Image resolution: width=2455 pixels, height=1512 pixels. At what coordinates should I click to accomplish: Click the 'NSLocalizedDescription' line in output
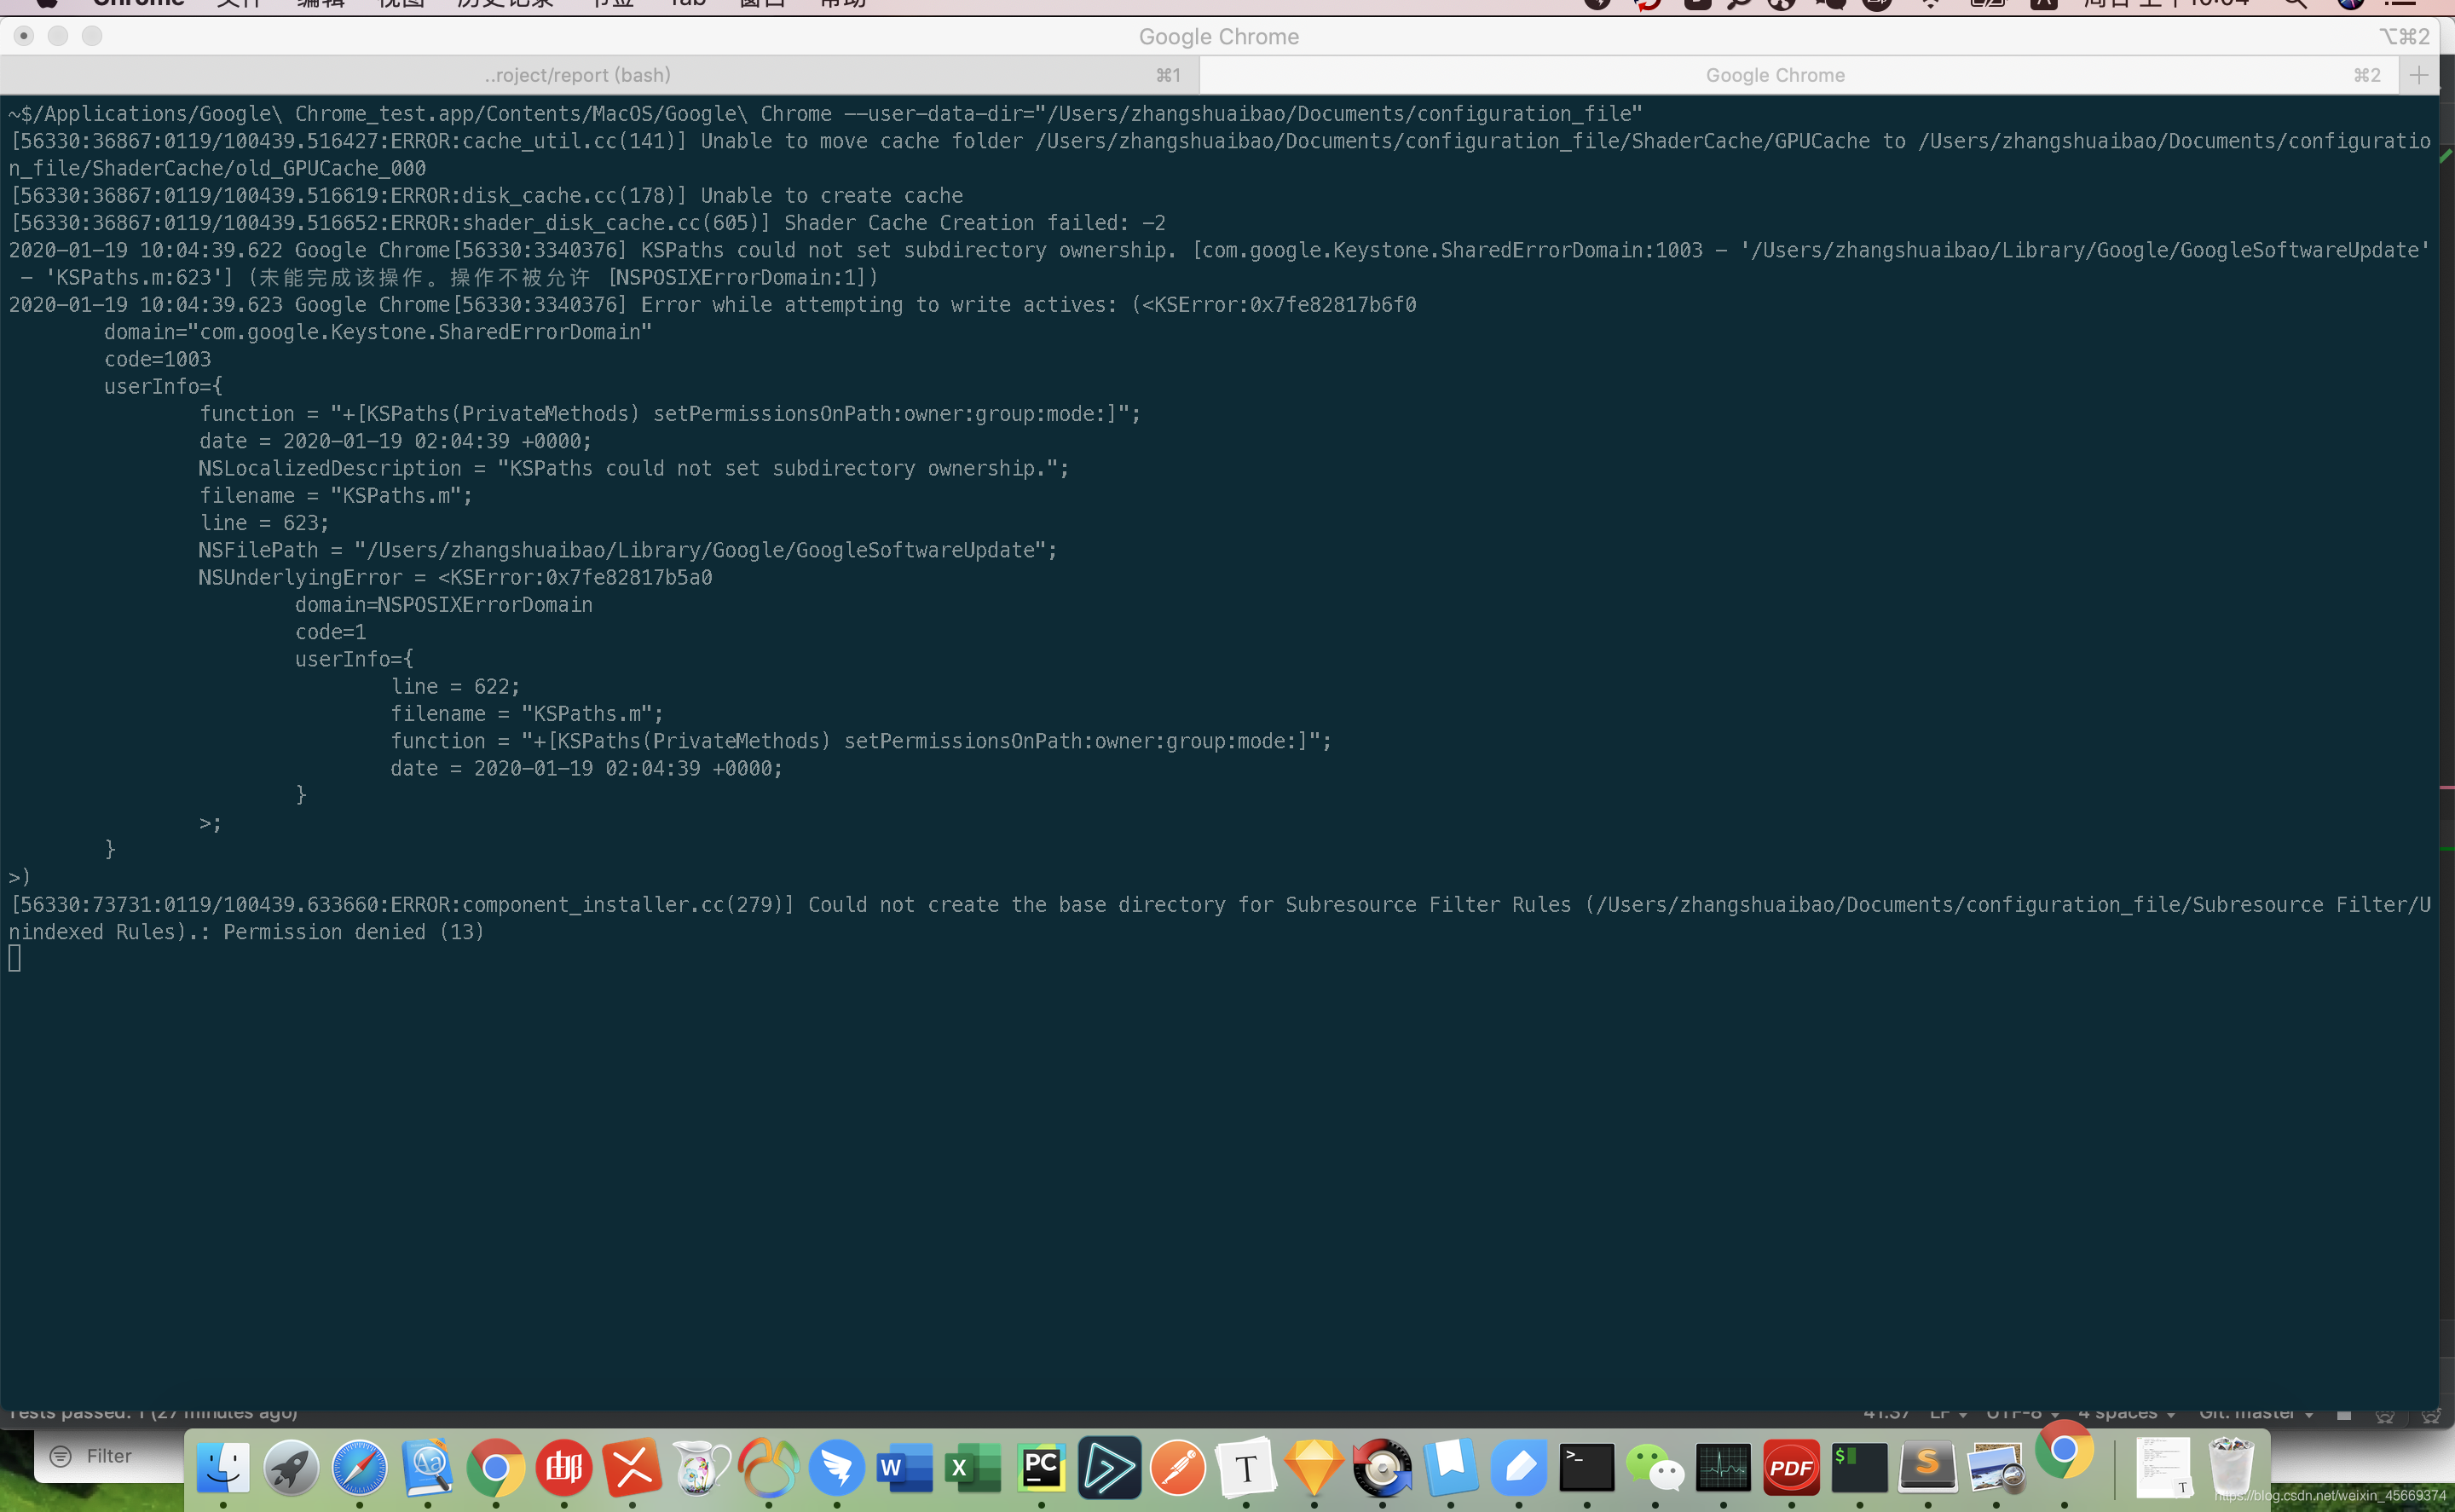click(x=634, y=468)
